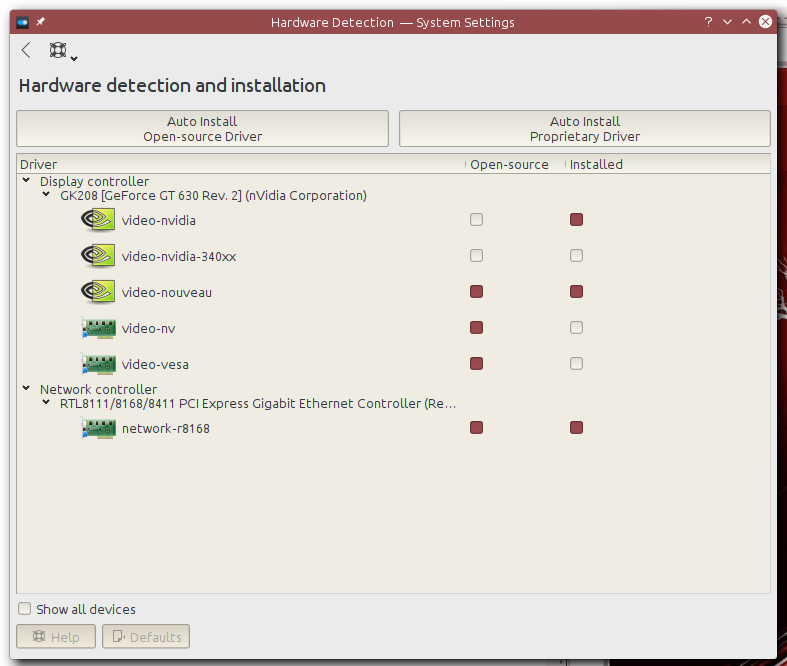The width and height of the screenshot is (787, 666).
Task: Click the nvidia logo icon beside video-nvidia
Action: (x=98, y=220)
